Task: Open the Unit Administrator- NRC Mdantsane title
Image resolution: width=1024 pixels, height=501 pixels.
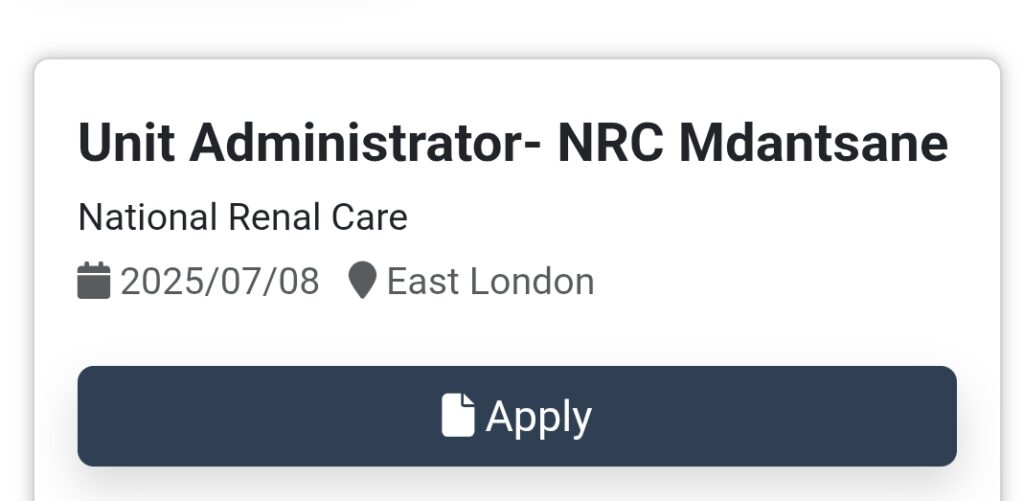Action: coord(513,143)
